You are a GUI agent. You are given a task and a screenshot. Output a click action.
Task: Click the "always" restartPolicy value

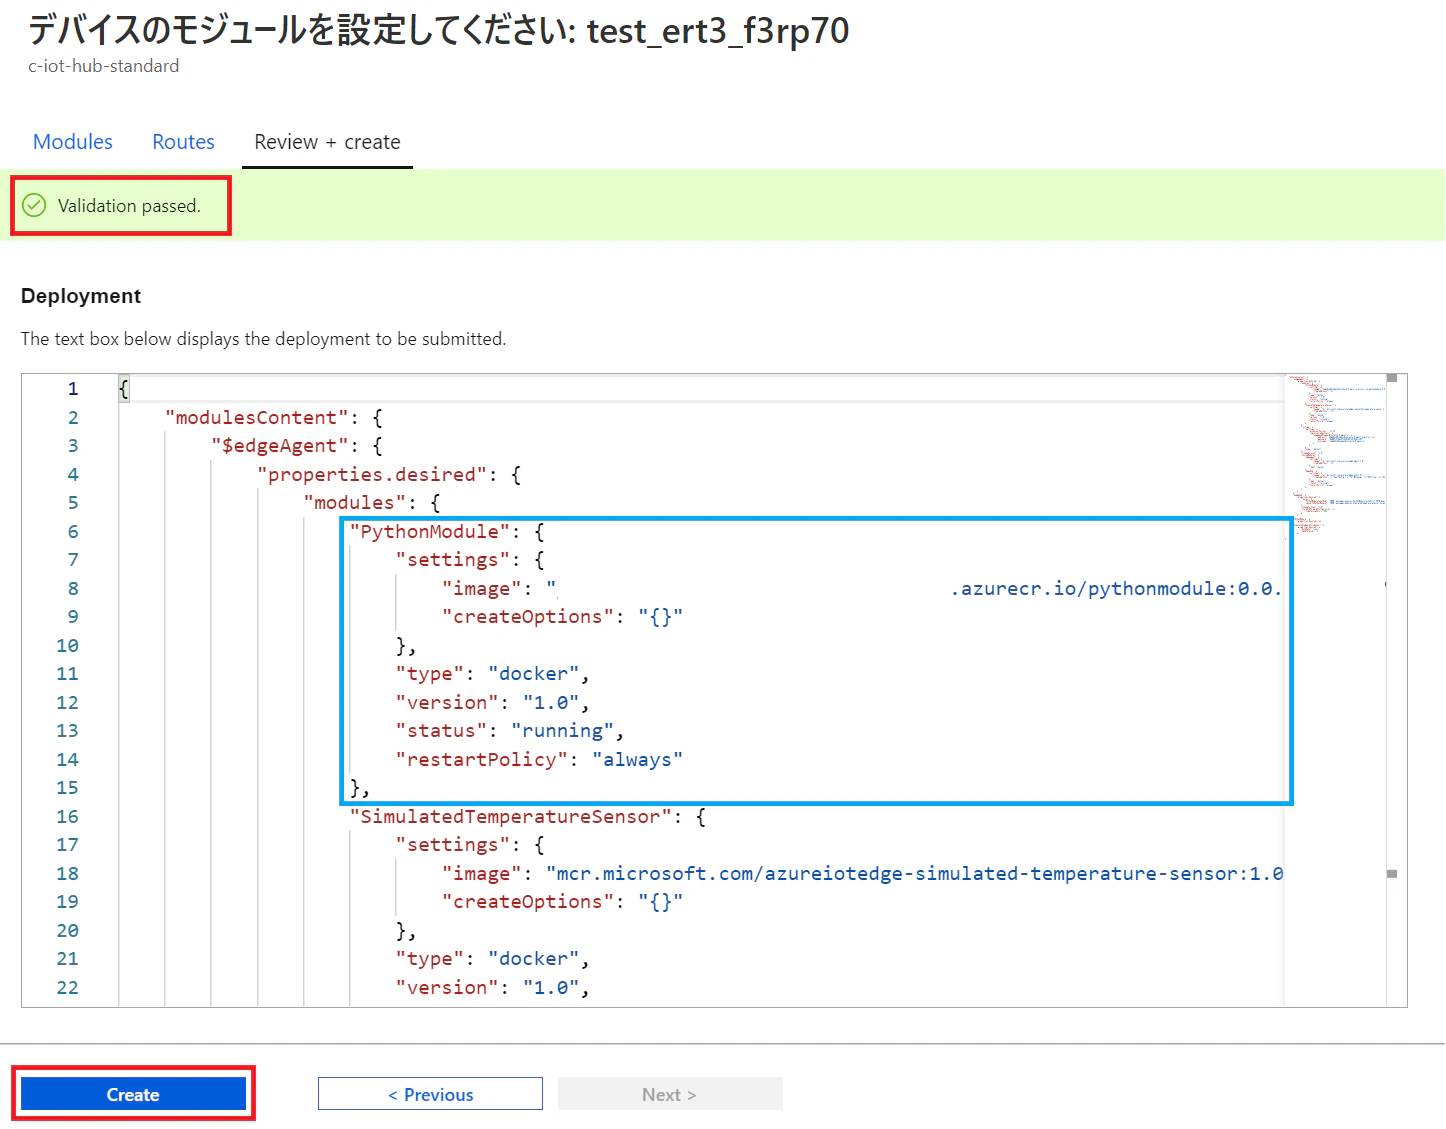638,759
